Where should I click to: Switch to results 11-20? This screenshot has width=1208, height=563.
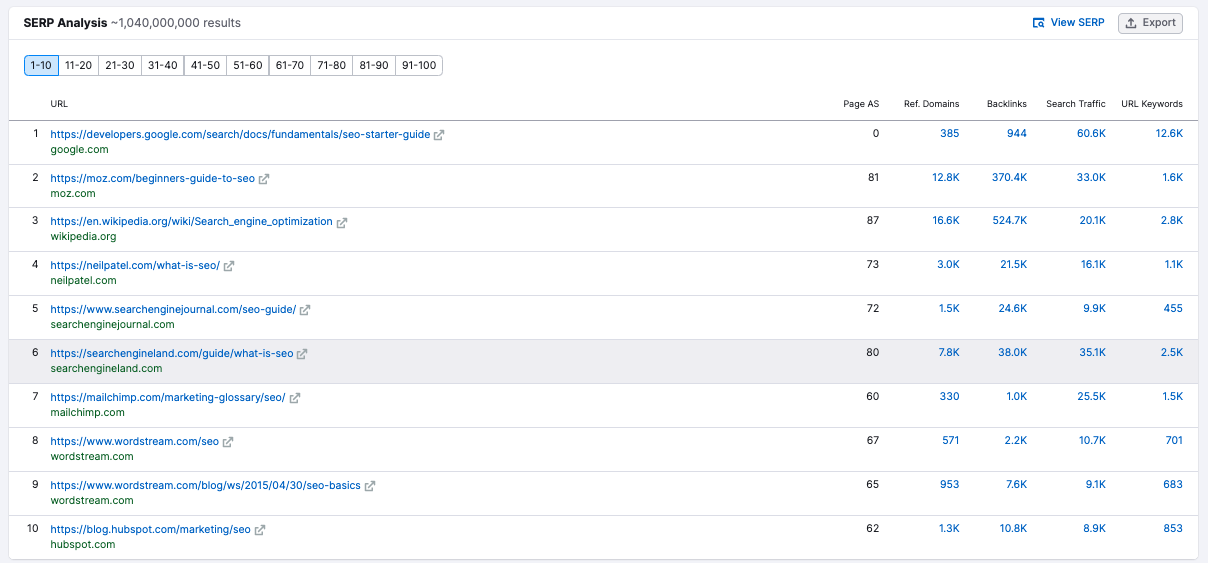(78, 65)
